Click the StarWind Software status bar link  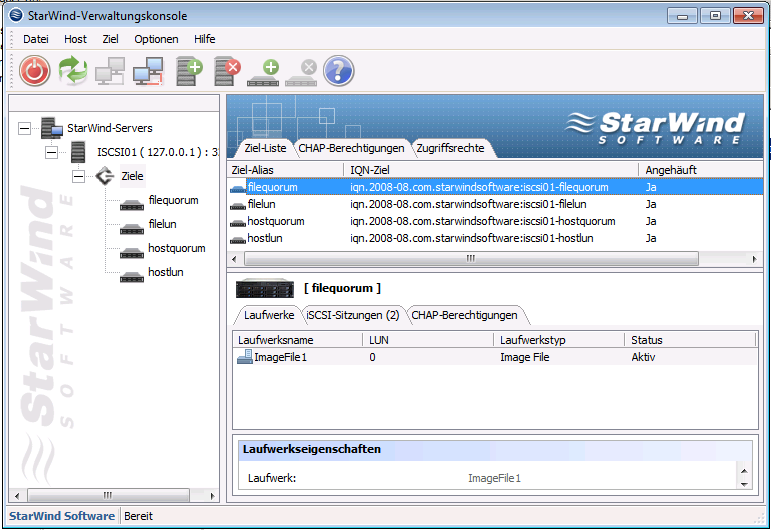[62, 516]
